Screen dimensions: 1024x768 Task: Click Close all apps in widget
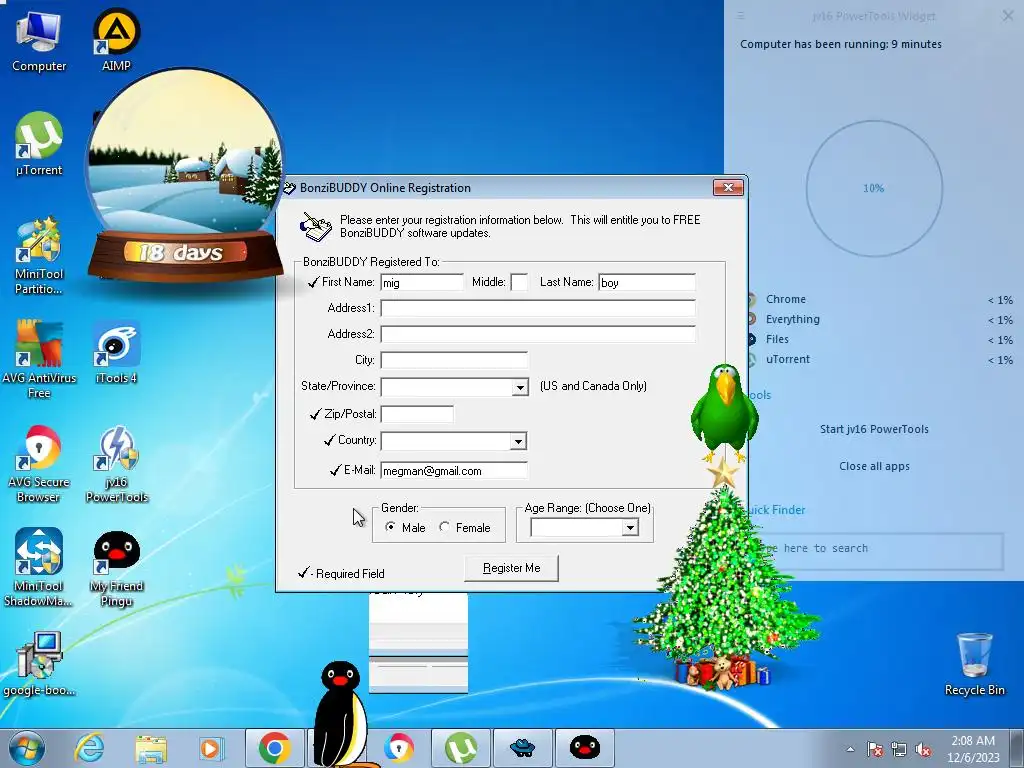click(x=874, y=466)
